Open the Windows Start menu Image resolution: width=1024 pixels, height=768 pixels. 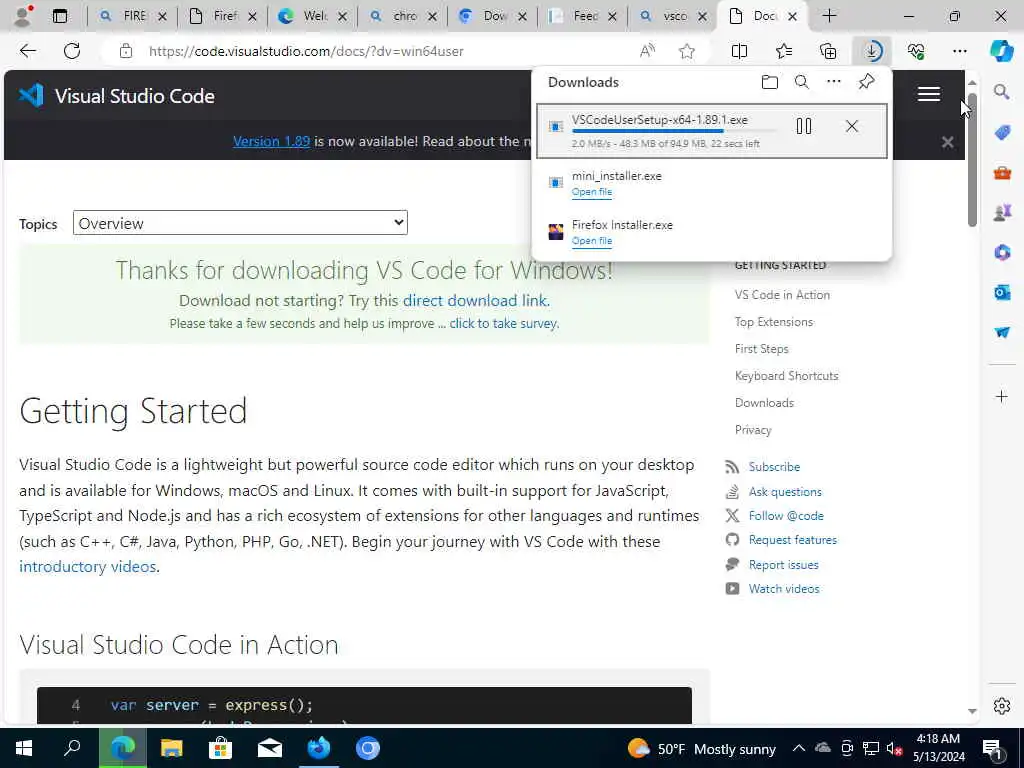pos(24,748)
